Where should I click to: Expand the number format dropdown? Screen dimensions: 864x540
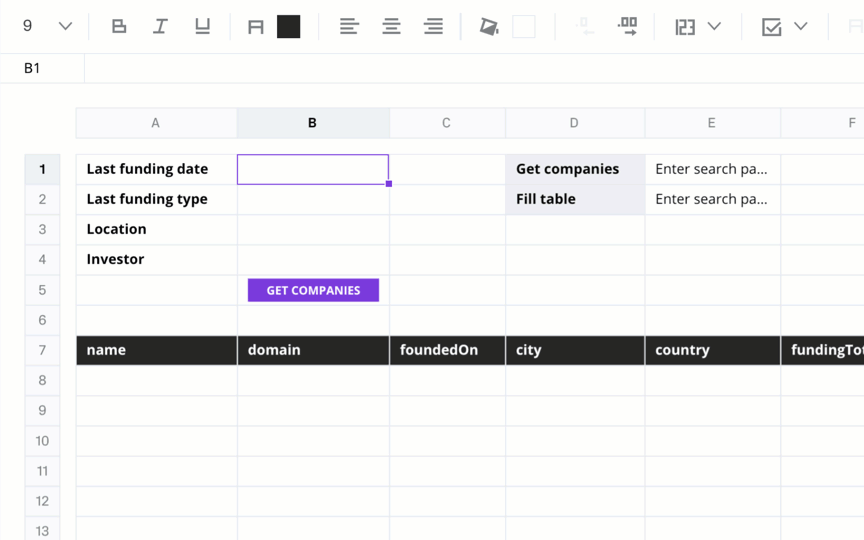tap(714, 26)
